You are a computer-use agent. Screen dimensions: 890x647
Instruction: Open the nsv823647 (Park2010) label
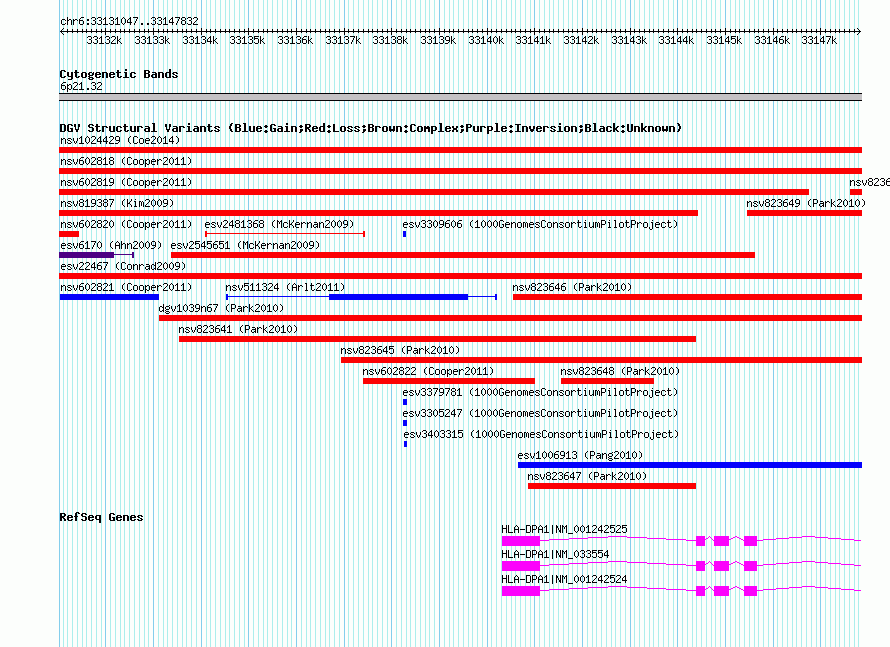pos(587,476)
